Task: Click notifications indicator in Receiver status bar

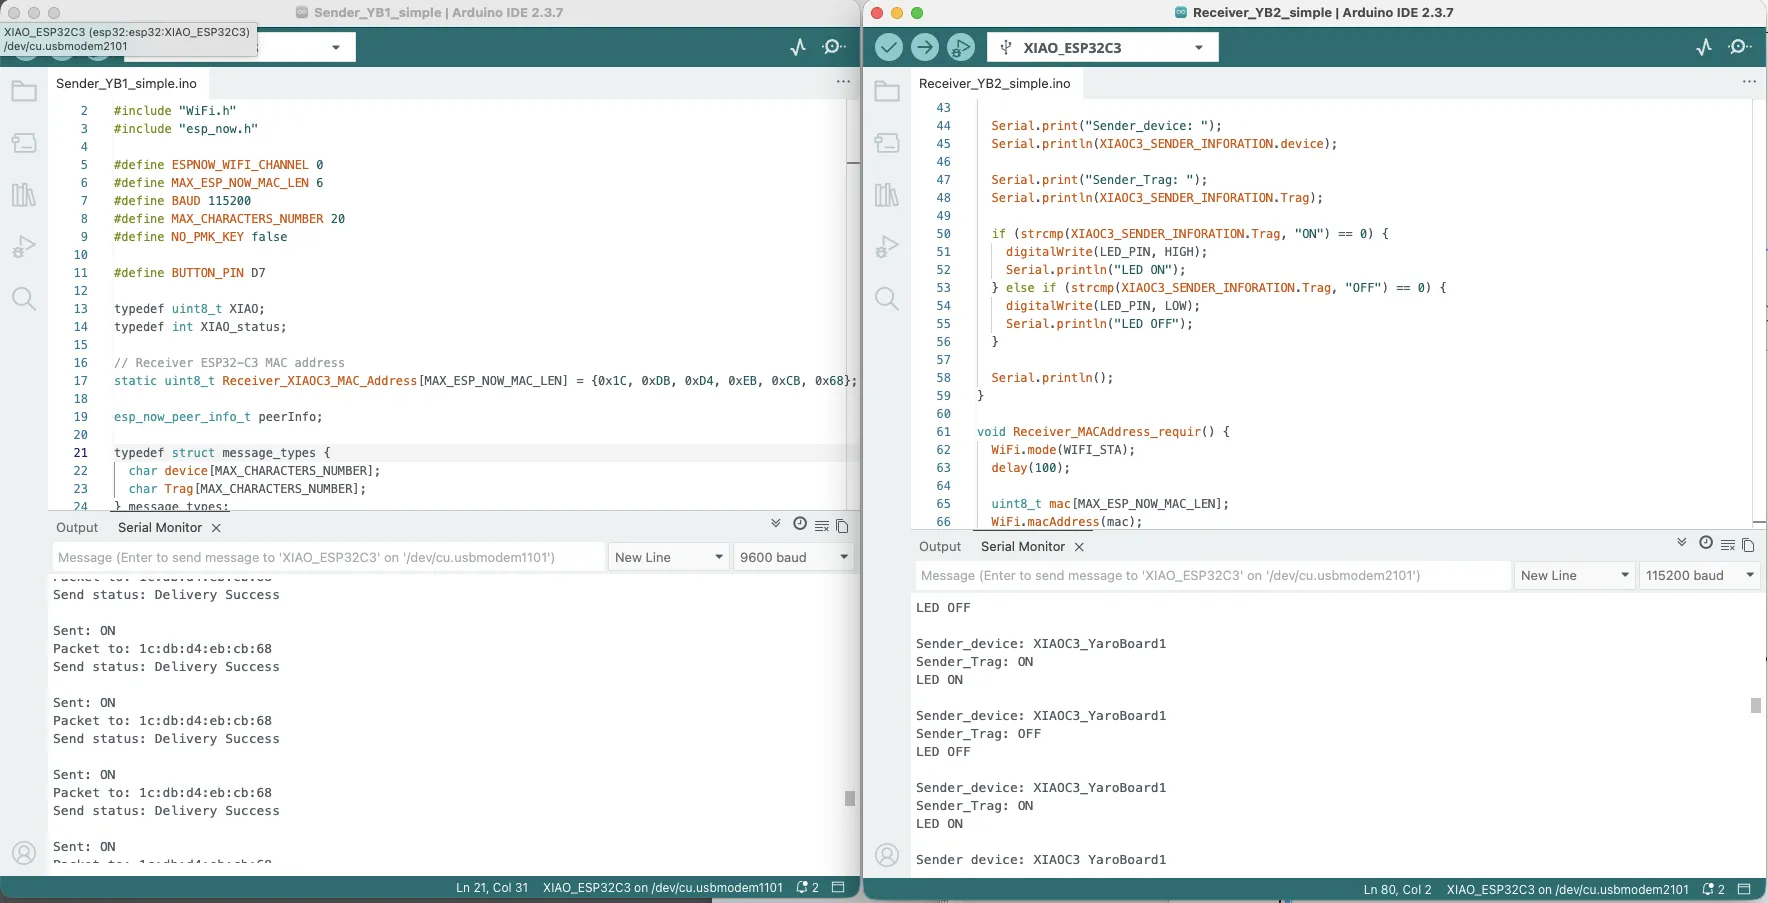Action: pyautogui.click(x=1713, y=889)
